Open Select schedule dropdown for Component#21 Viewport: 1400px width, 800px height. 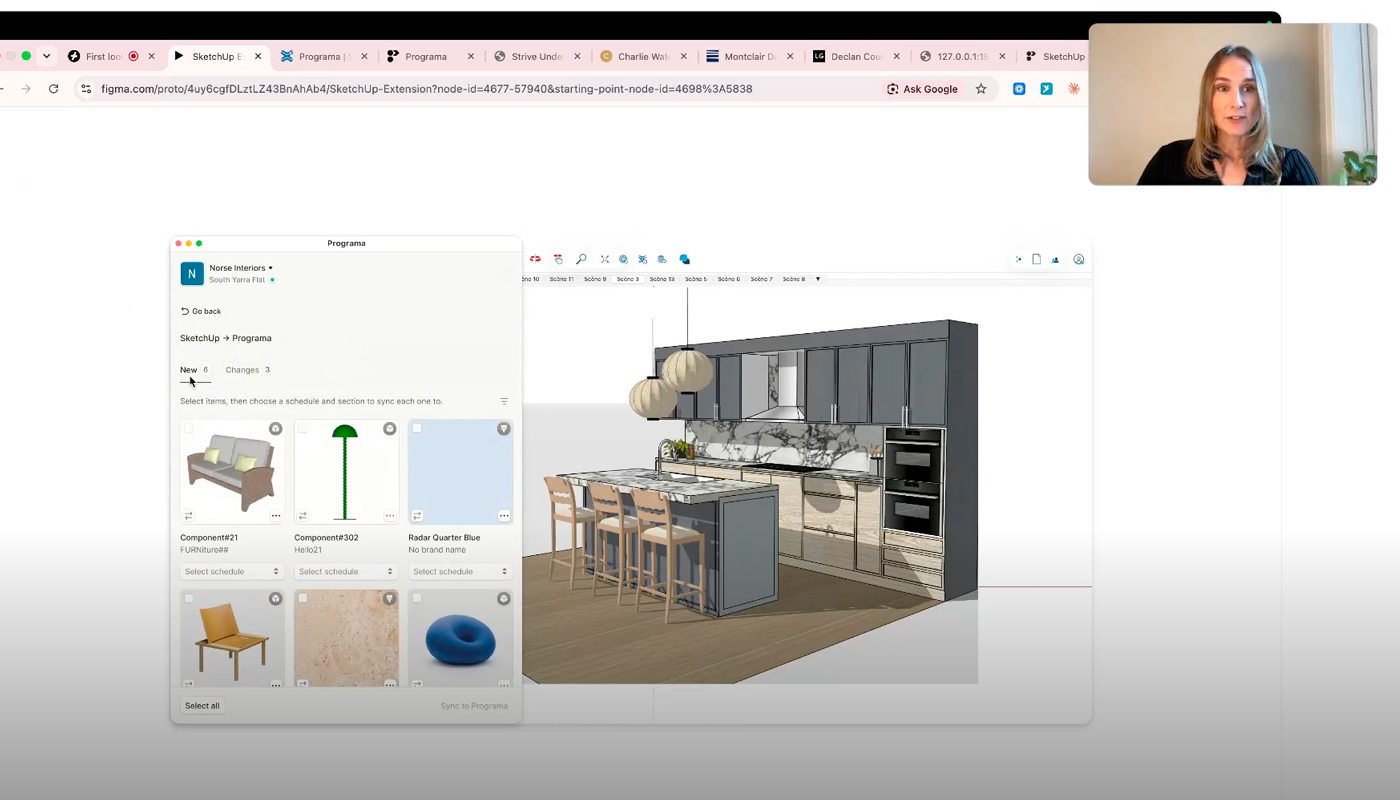click(232, 572)
